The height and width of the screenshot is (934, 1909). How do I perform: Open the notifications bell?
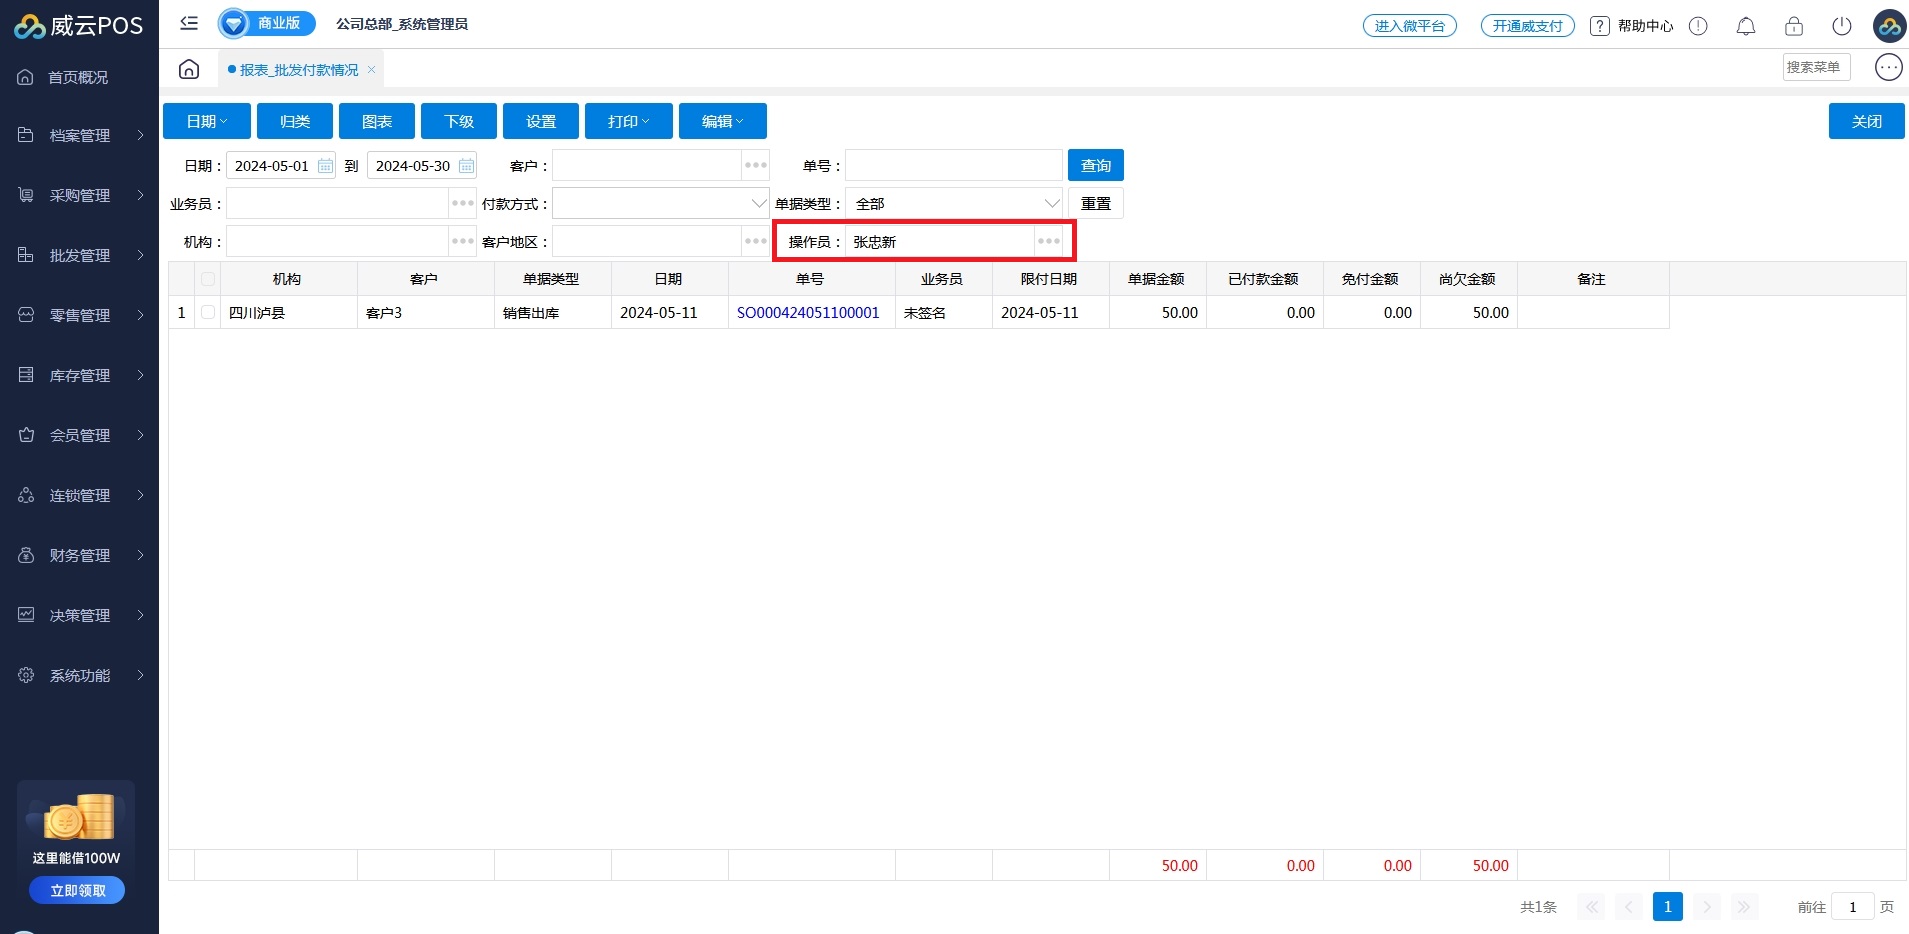(1745, 26)
